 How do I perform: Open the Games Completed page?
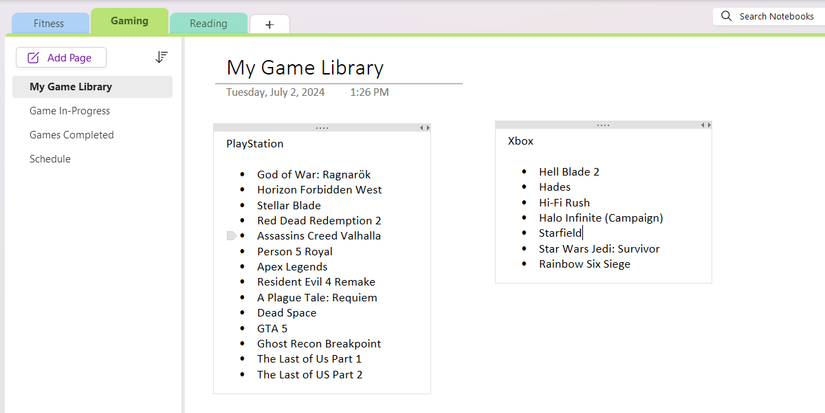tap(72, 135)
